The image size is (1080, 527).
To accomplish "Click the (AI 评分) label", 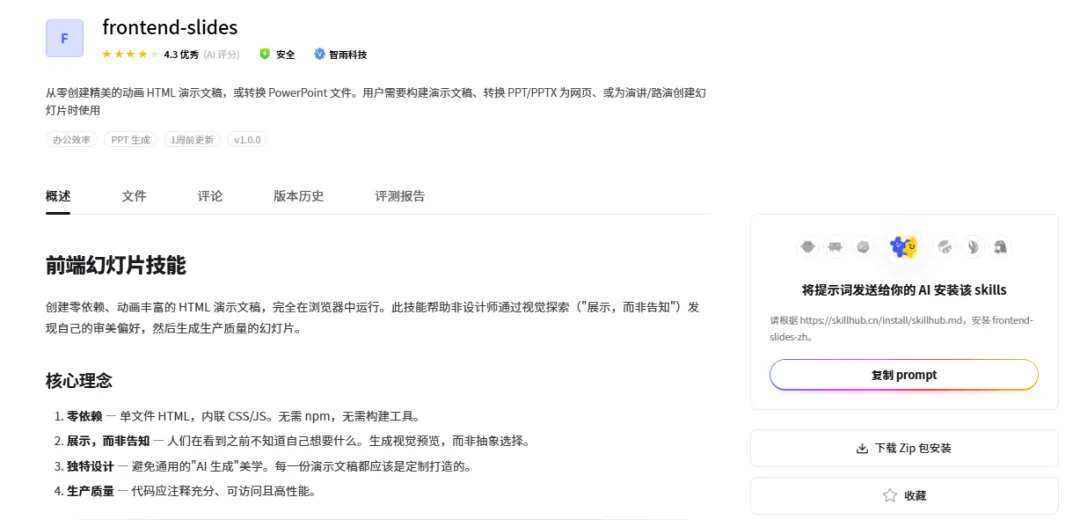I will click(222, 54).
